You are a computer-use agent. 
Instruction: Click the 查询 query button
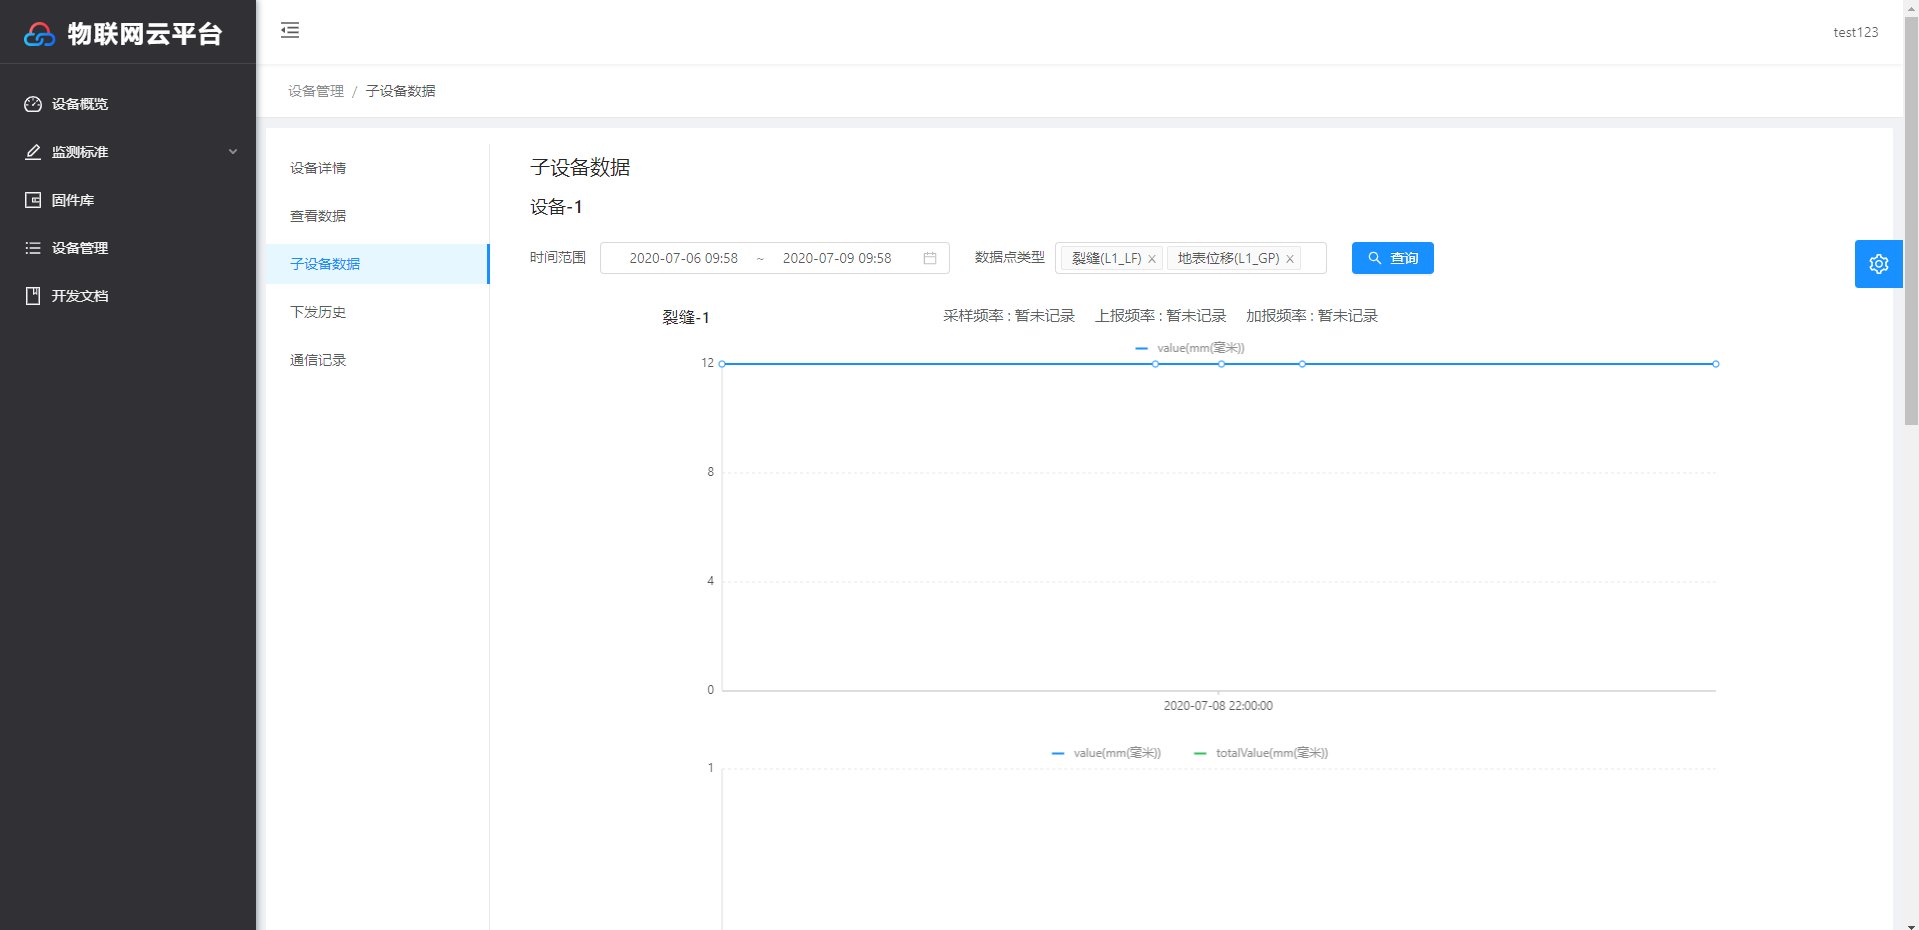[1392, 258]
